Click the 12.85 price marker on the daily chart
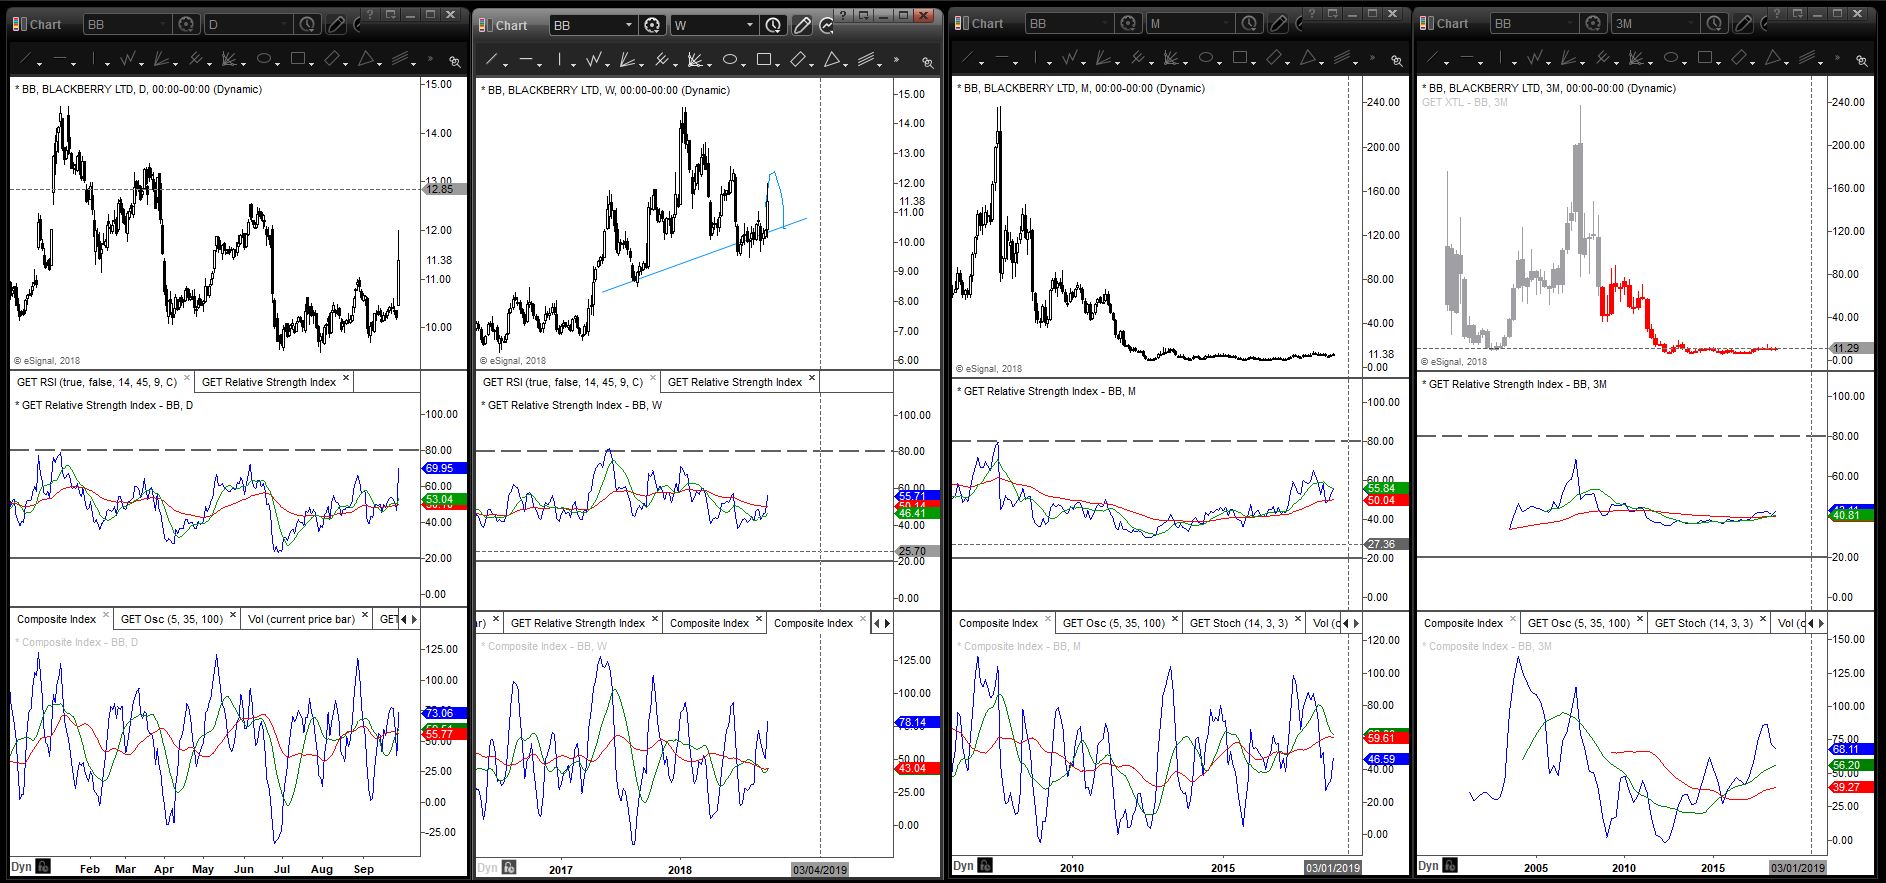Viewport: 1886px width, 883px height. (x=441, y=189)
